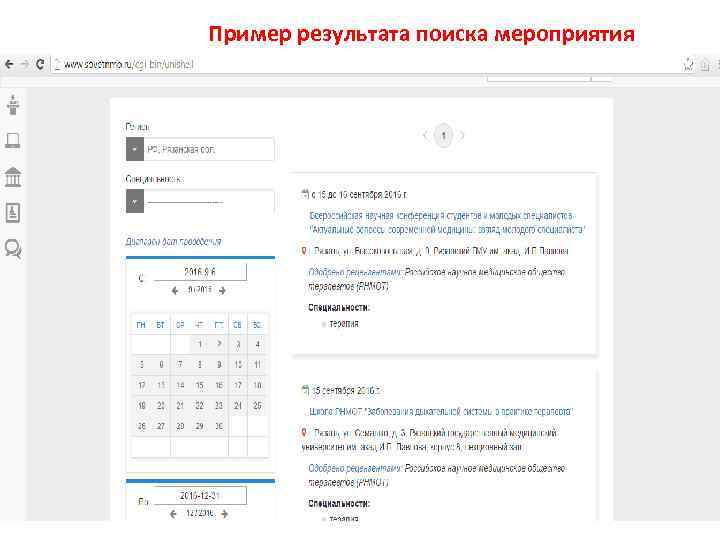Go to the previous results page arrow

425,135
